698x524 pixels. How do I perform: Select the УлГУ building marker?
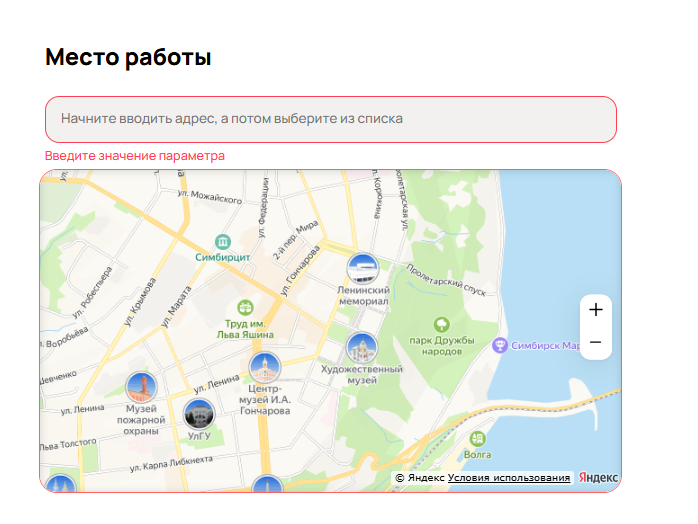pyautogui.click(x=199, y=414)
